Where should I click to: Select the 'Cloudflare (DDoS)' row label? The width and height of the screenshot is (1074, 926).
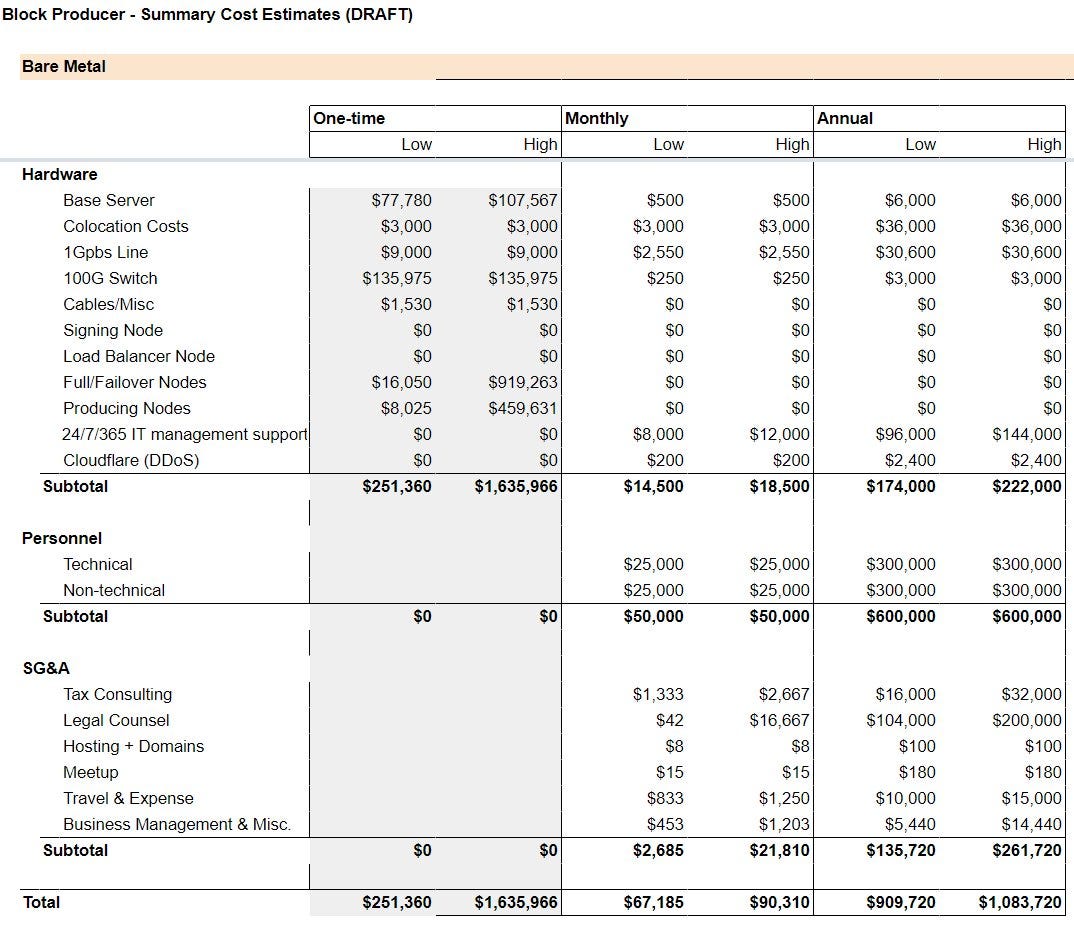click(131, 460)
